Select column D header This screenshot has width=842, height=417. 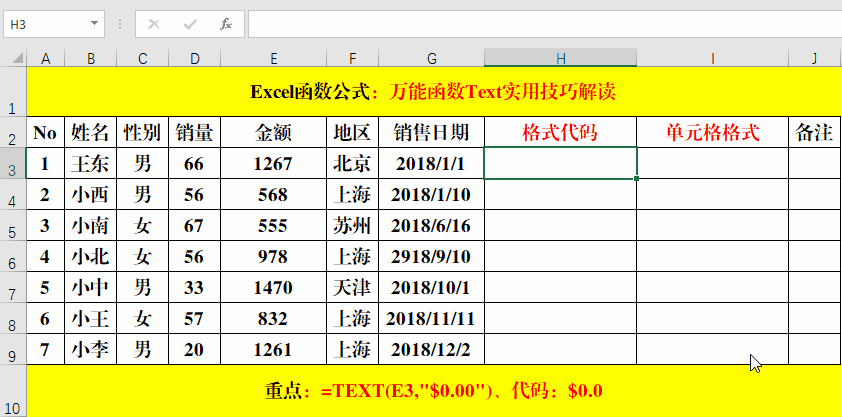coord(194,58)
